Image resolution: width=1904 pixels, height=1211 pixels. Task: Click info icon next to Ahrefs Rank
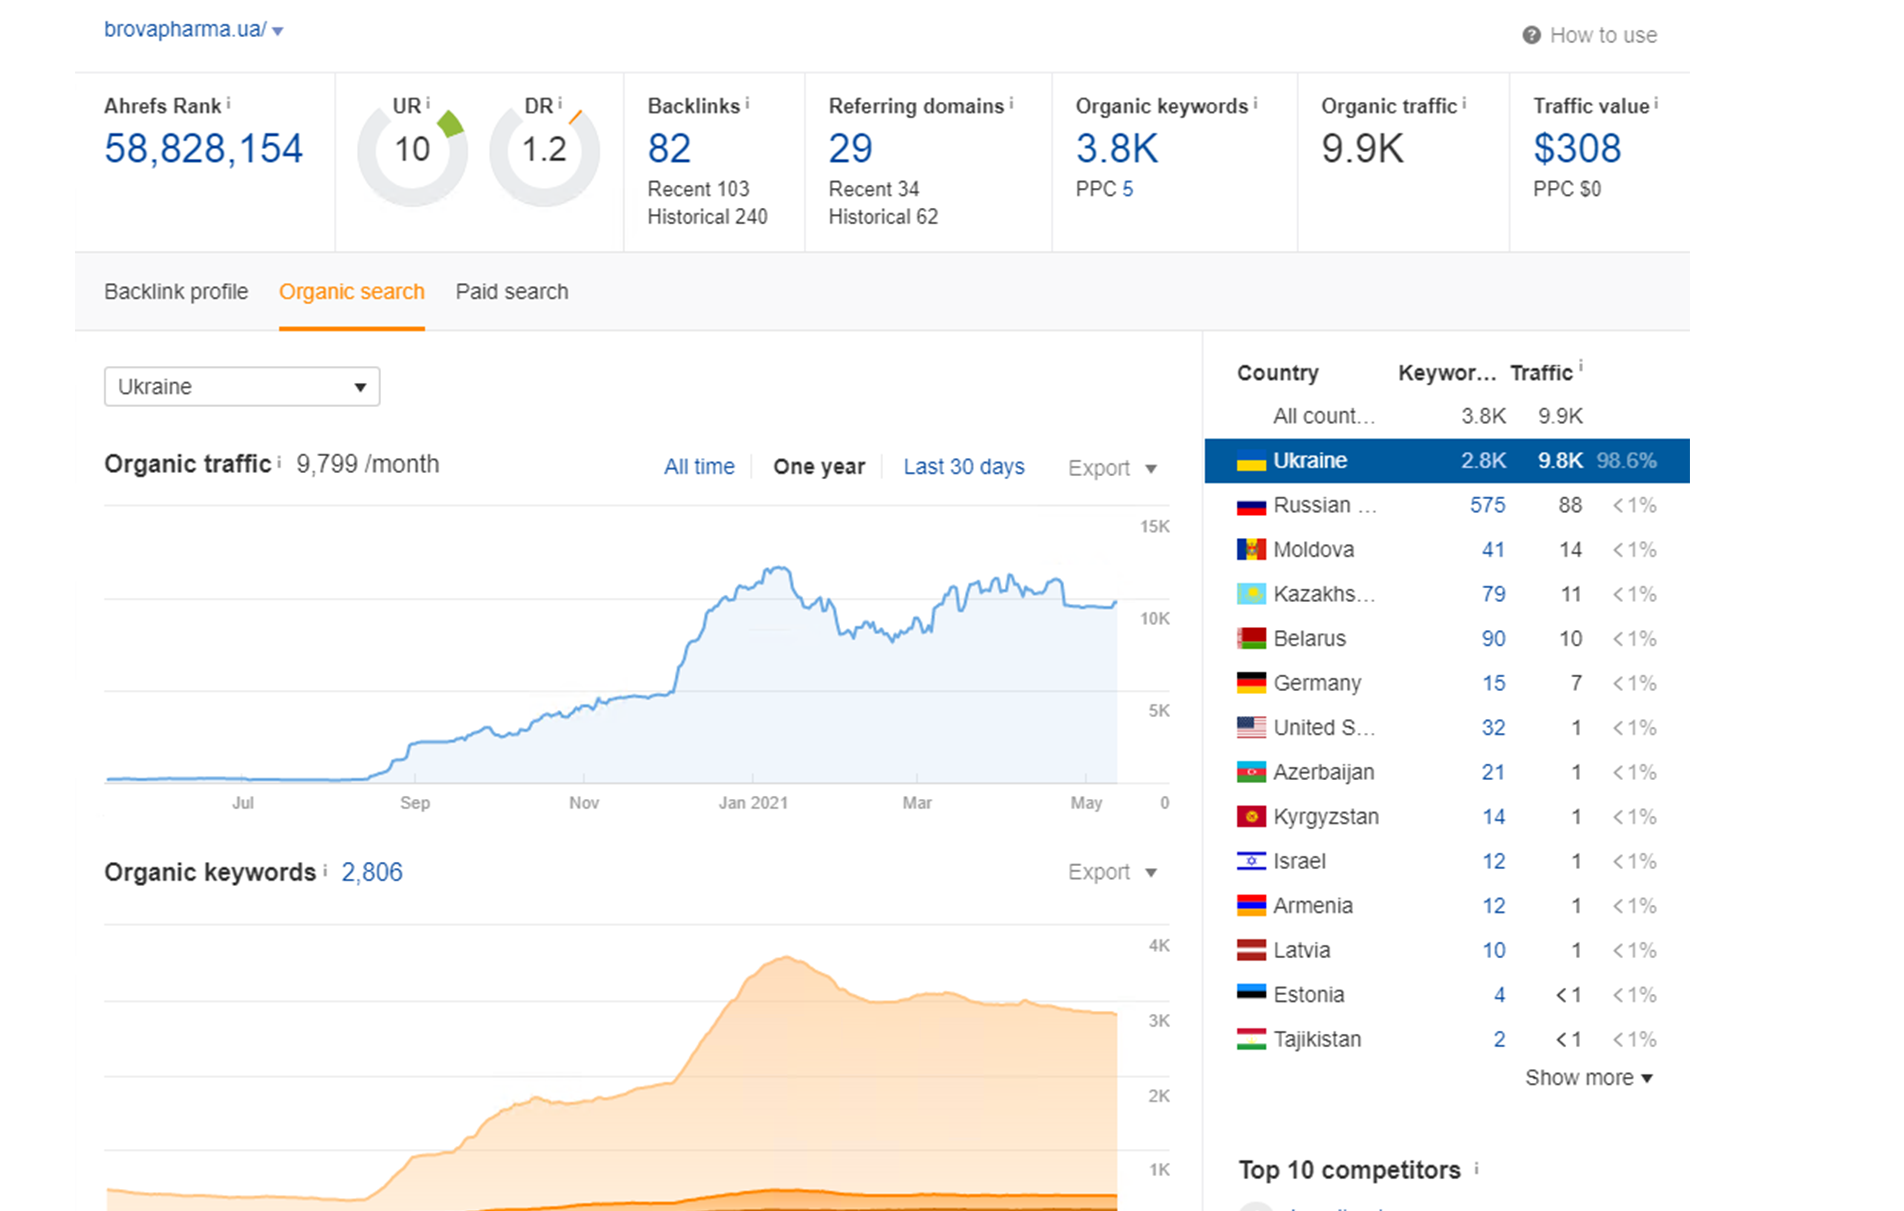(x=228, y=102)
